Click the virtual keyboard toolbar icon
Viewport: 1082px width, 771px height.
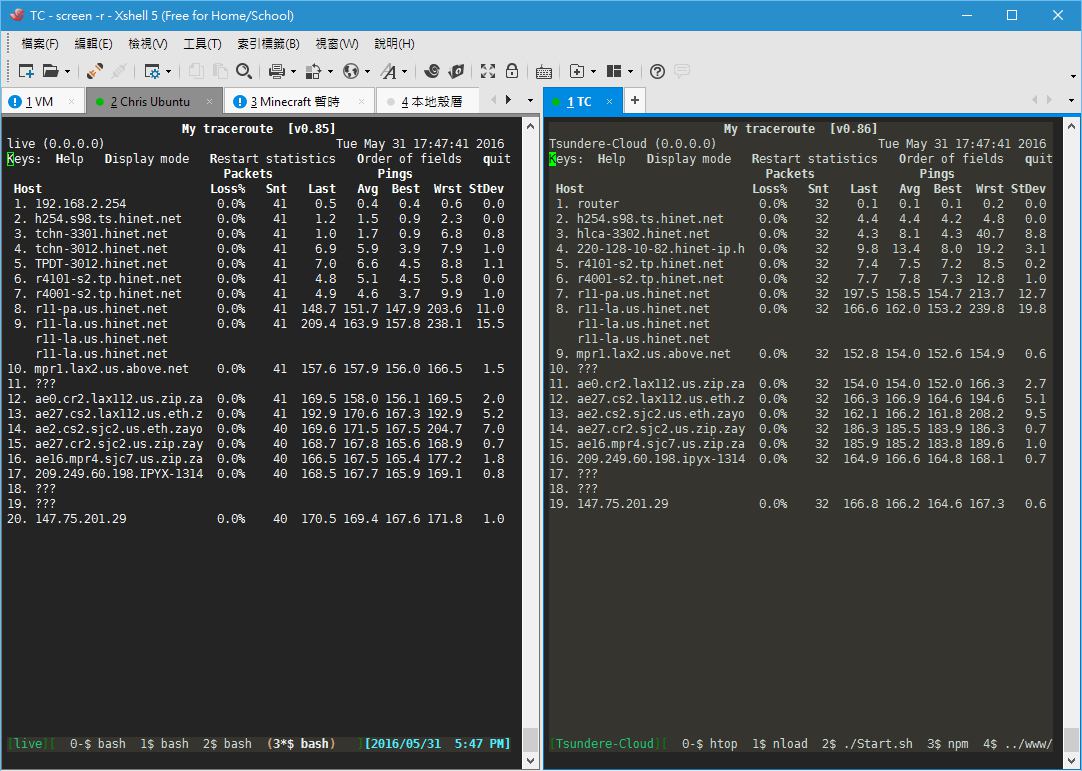coord(544,71)
